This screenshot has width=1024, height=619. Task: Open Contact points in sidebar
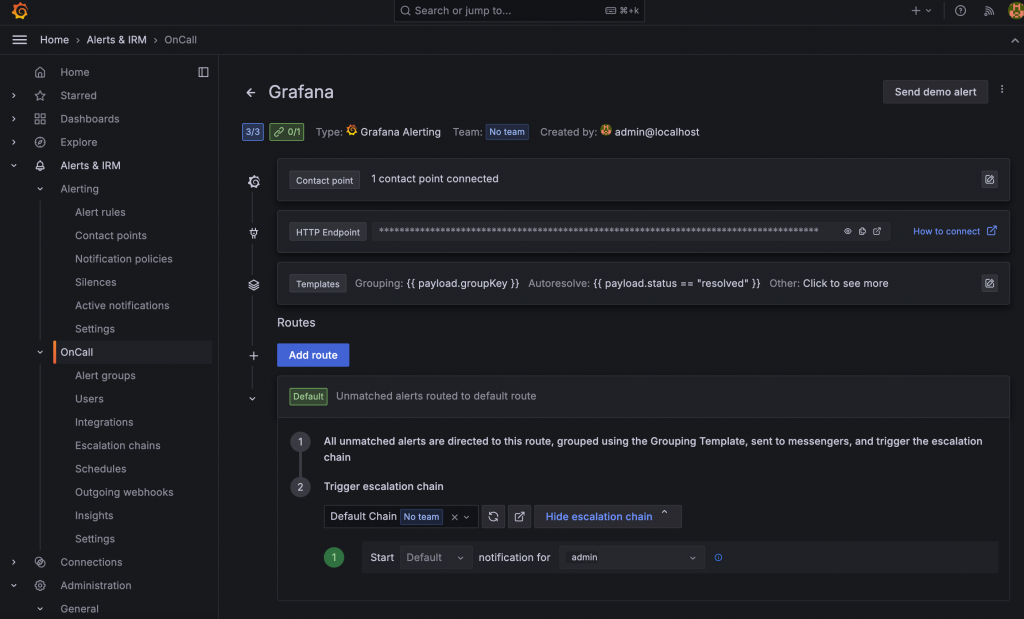click(x=110, y=236)
